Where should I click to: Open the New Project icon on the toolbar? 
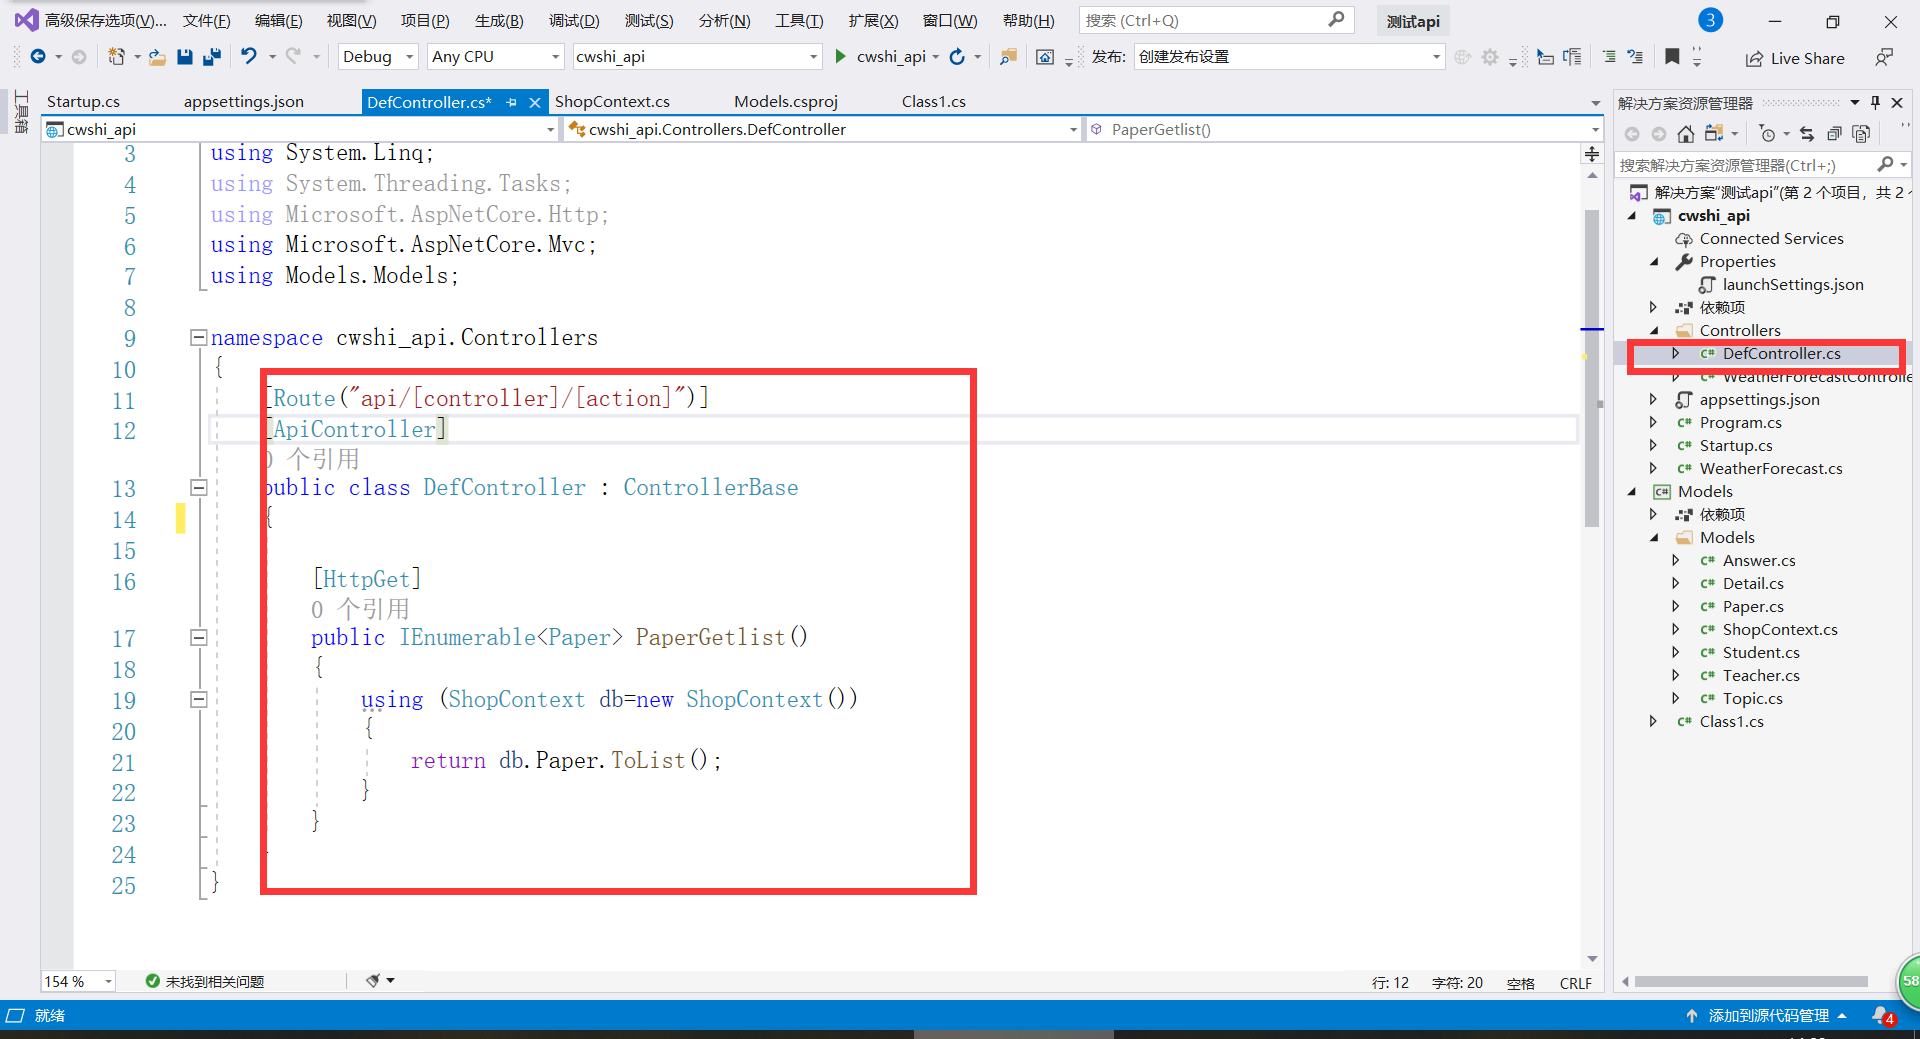116,57
